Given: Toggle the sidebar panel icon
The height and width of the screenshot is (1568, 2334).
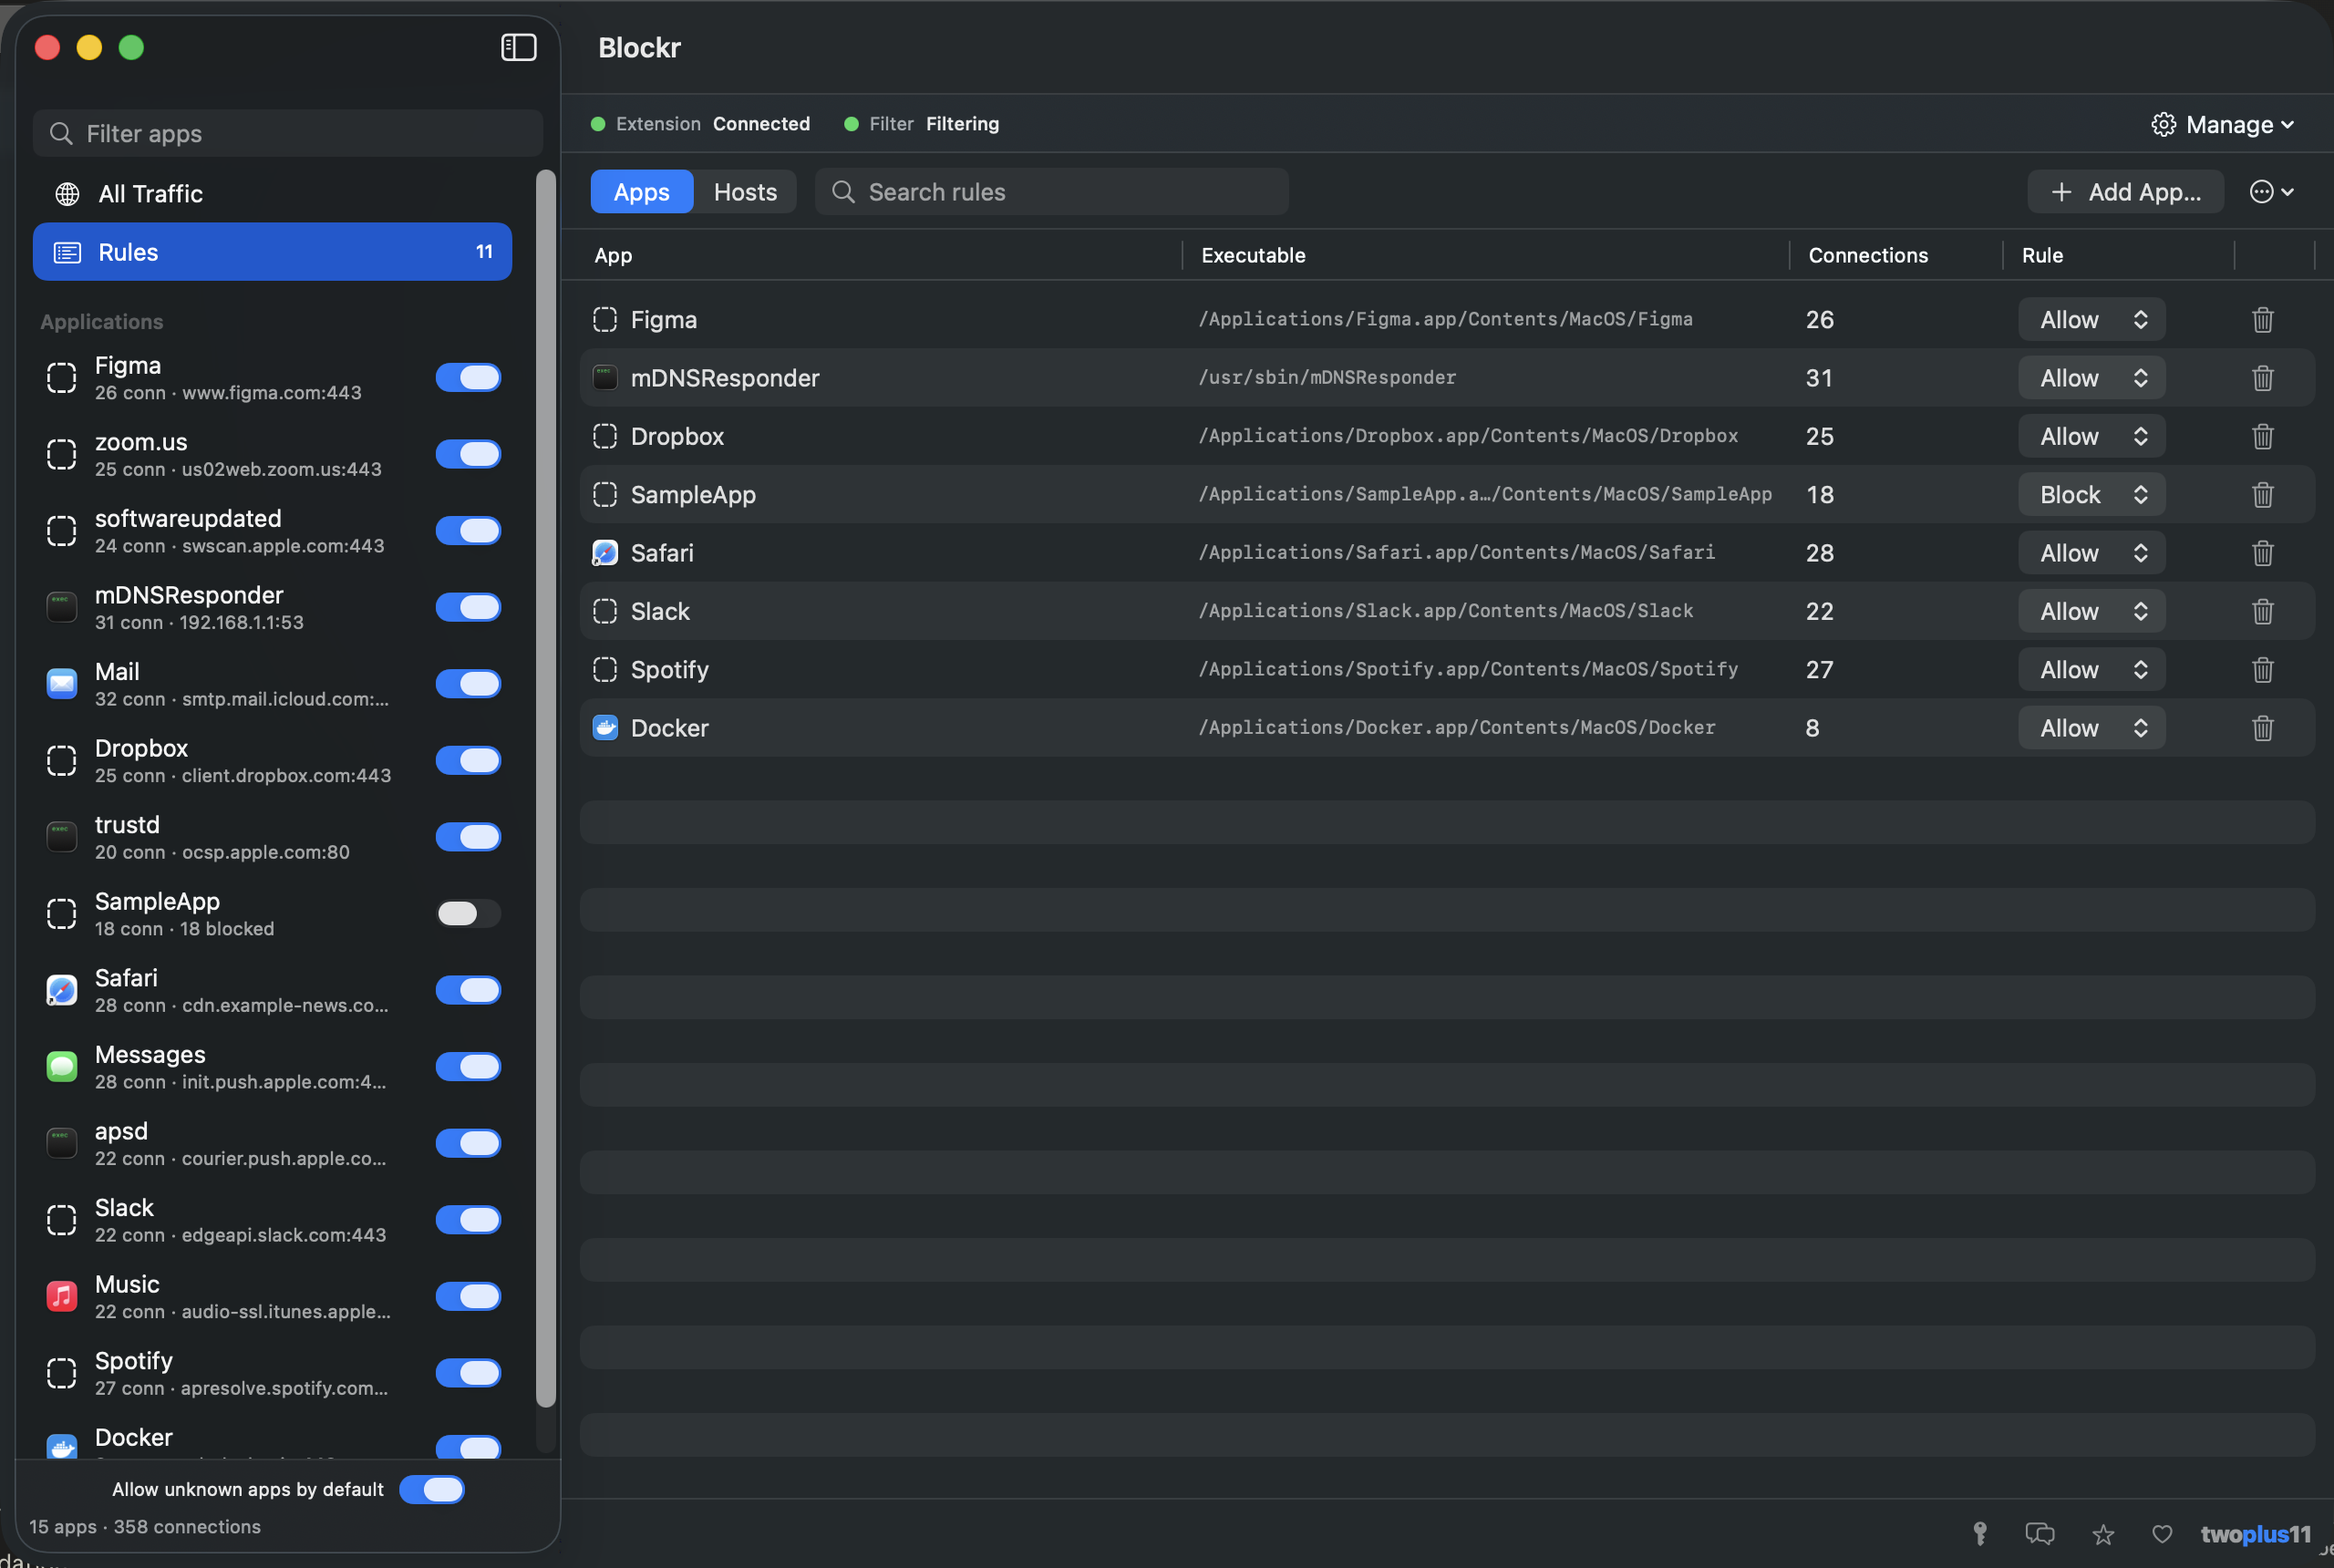Looking at the screenshot, I should coord(518,47).
